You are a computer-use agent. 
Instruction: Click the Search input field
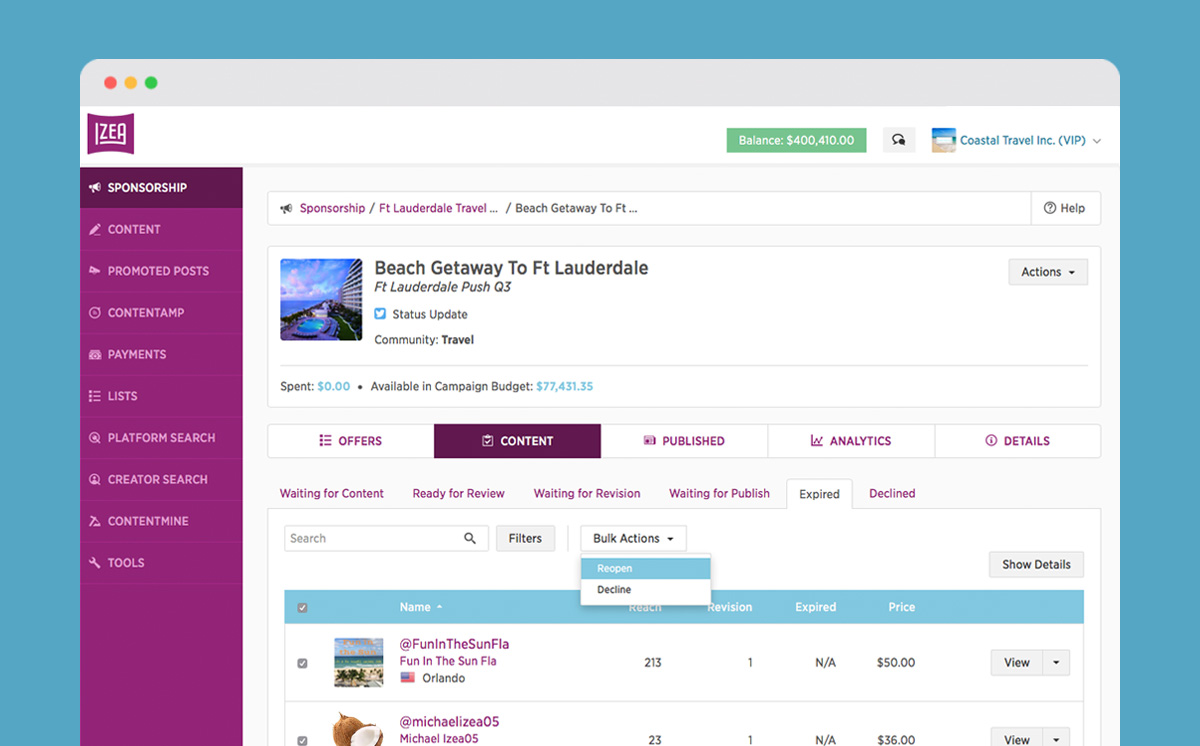386,538
